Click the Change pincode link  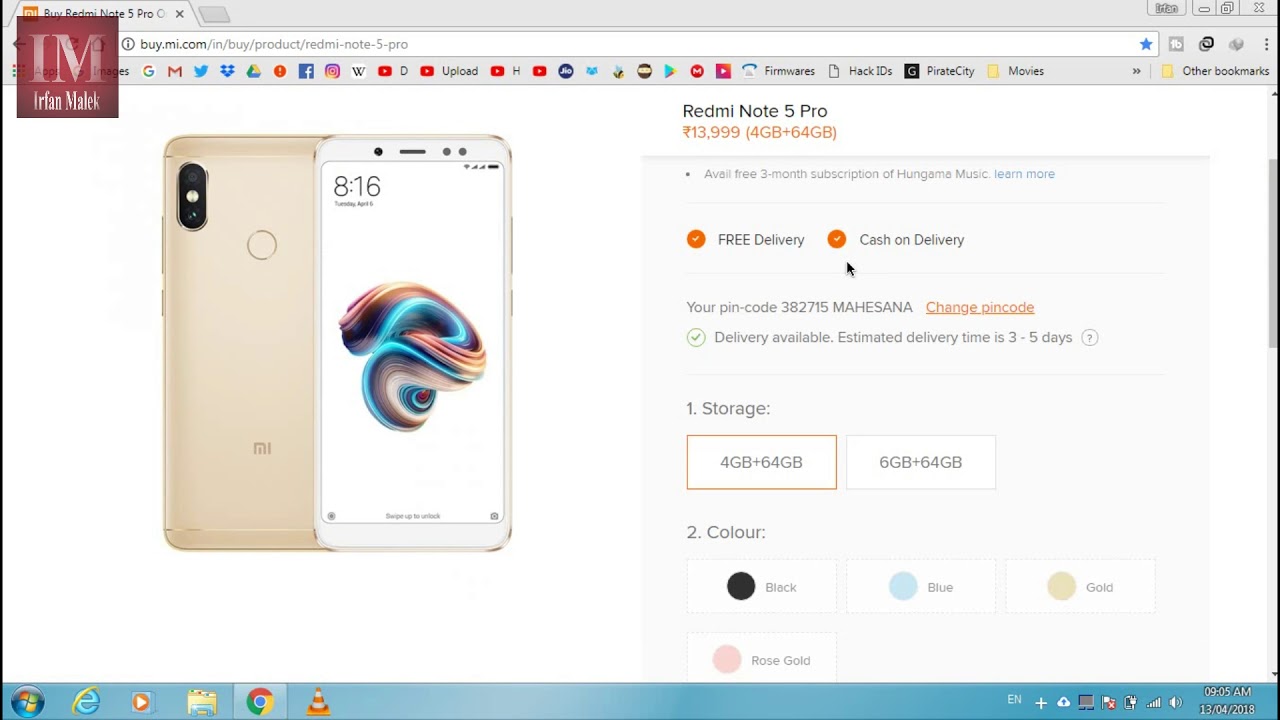click(980, 307)
